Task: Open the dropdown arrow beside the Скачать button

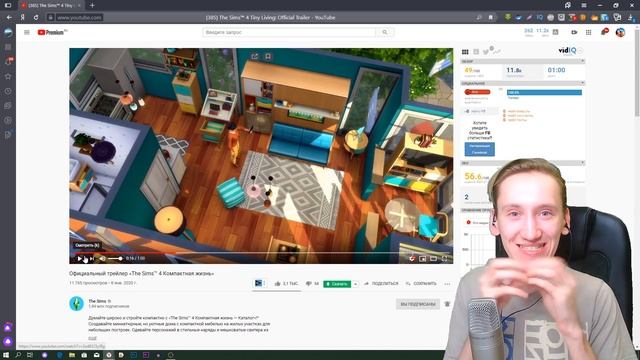Action: (356, 284)
